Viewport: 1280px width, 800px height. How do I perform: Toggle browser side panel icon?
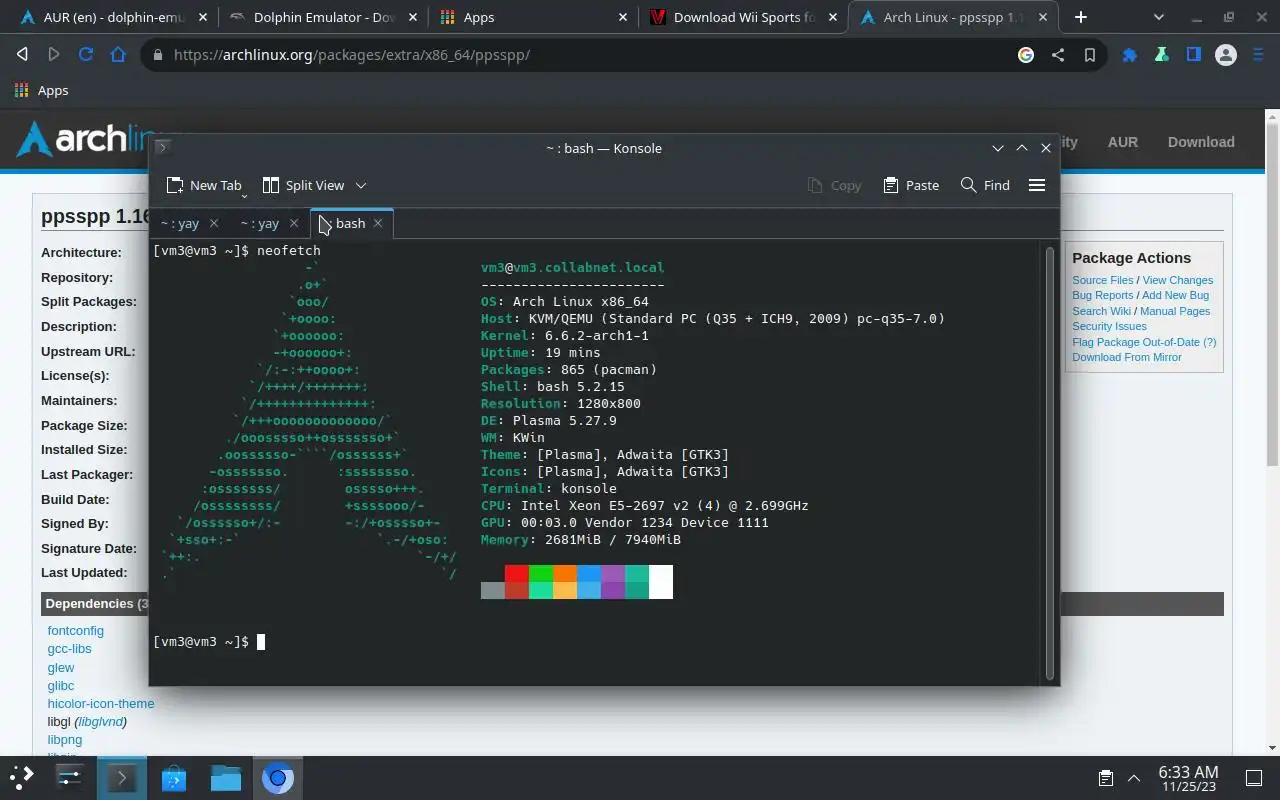pyautogui.click(x=1194, y=55)
